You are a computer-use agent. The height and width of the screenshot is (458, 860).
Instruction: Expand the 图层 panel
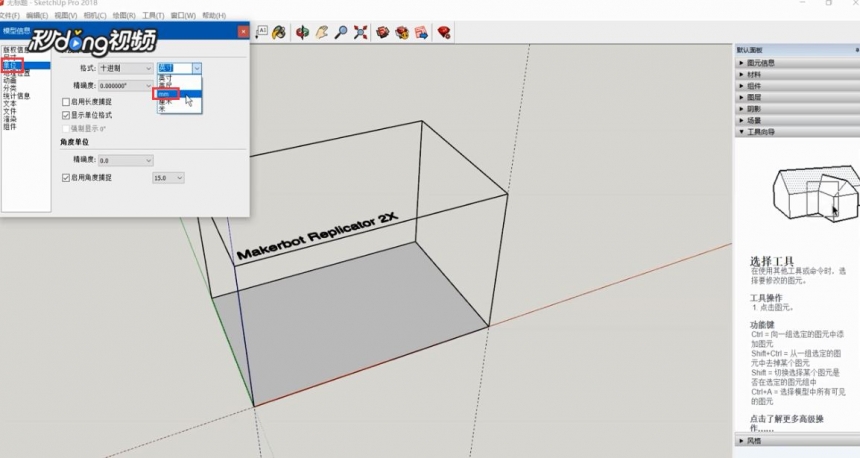(797, 98)
